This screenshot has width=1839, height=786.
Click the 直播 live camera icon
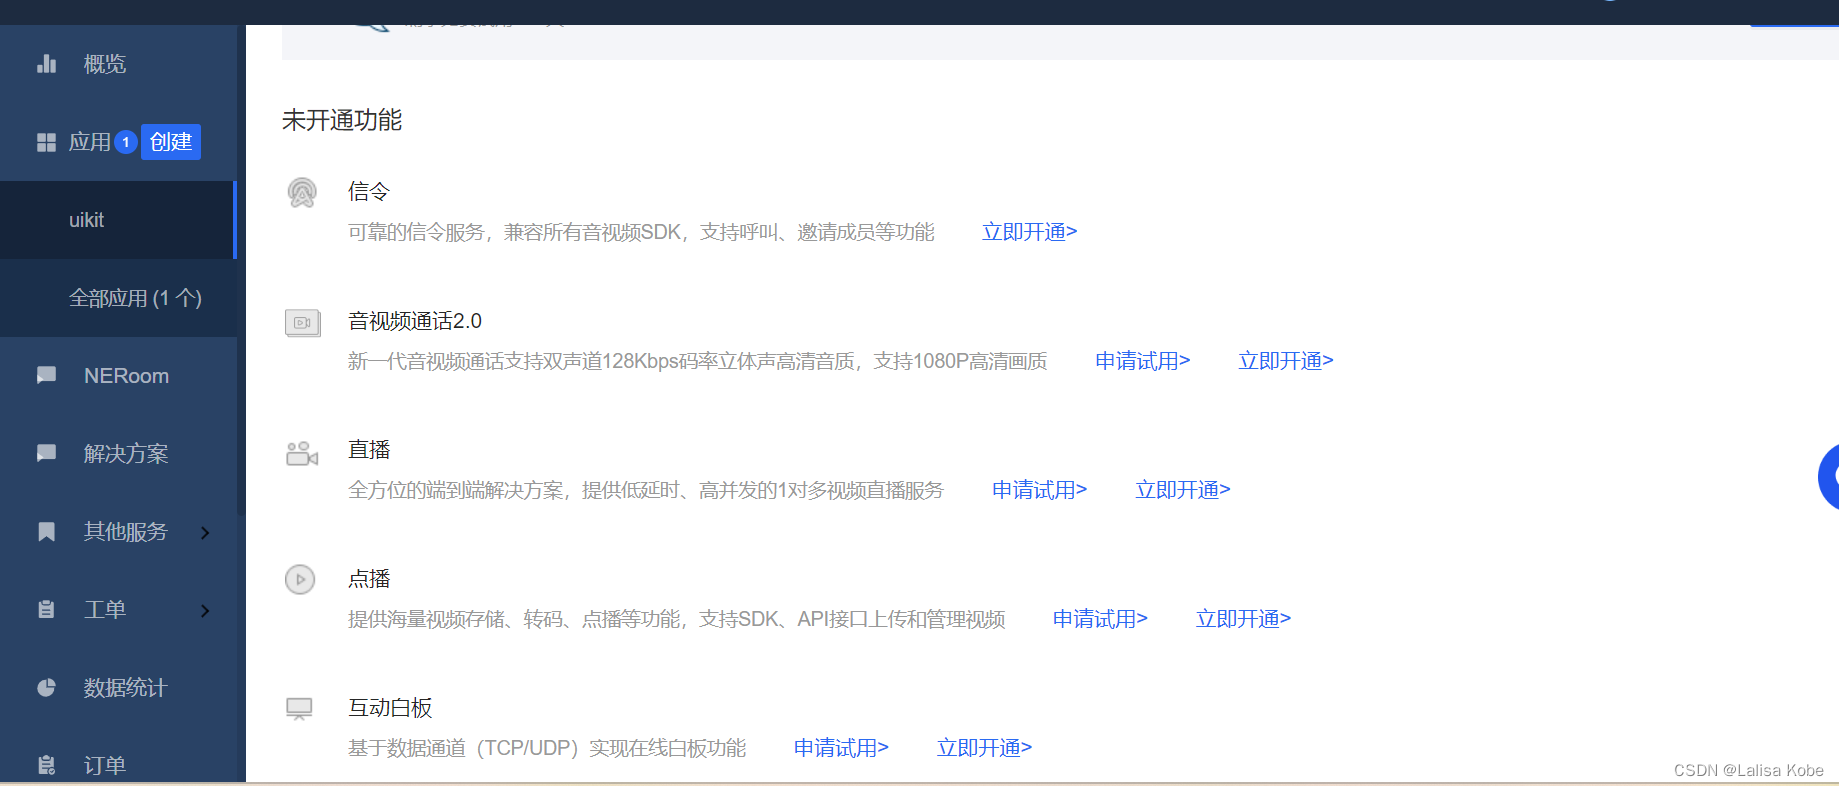click(302, 453)
